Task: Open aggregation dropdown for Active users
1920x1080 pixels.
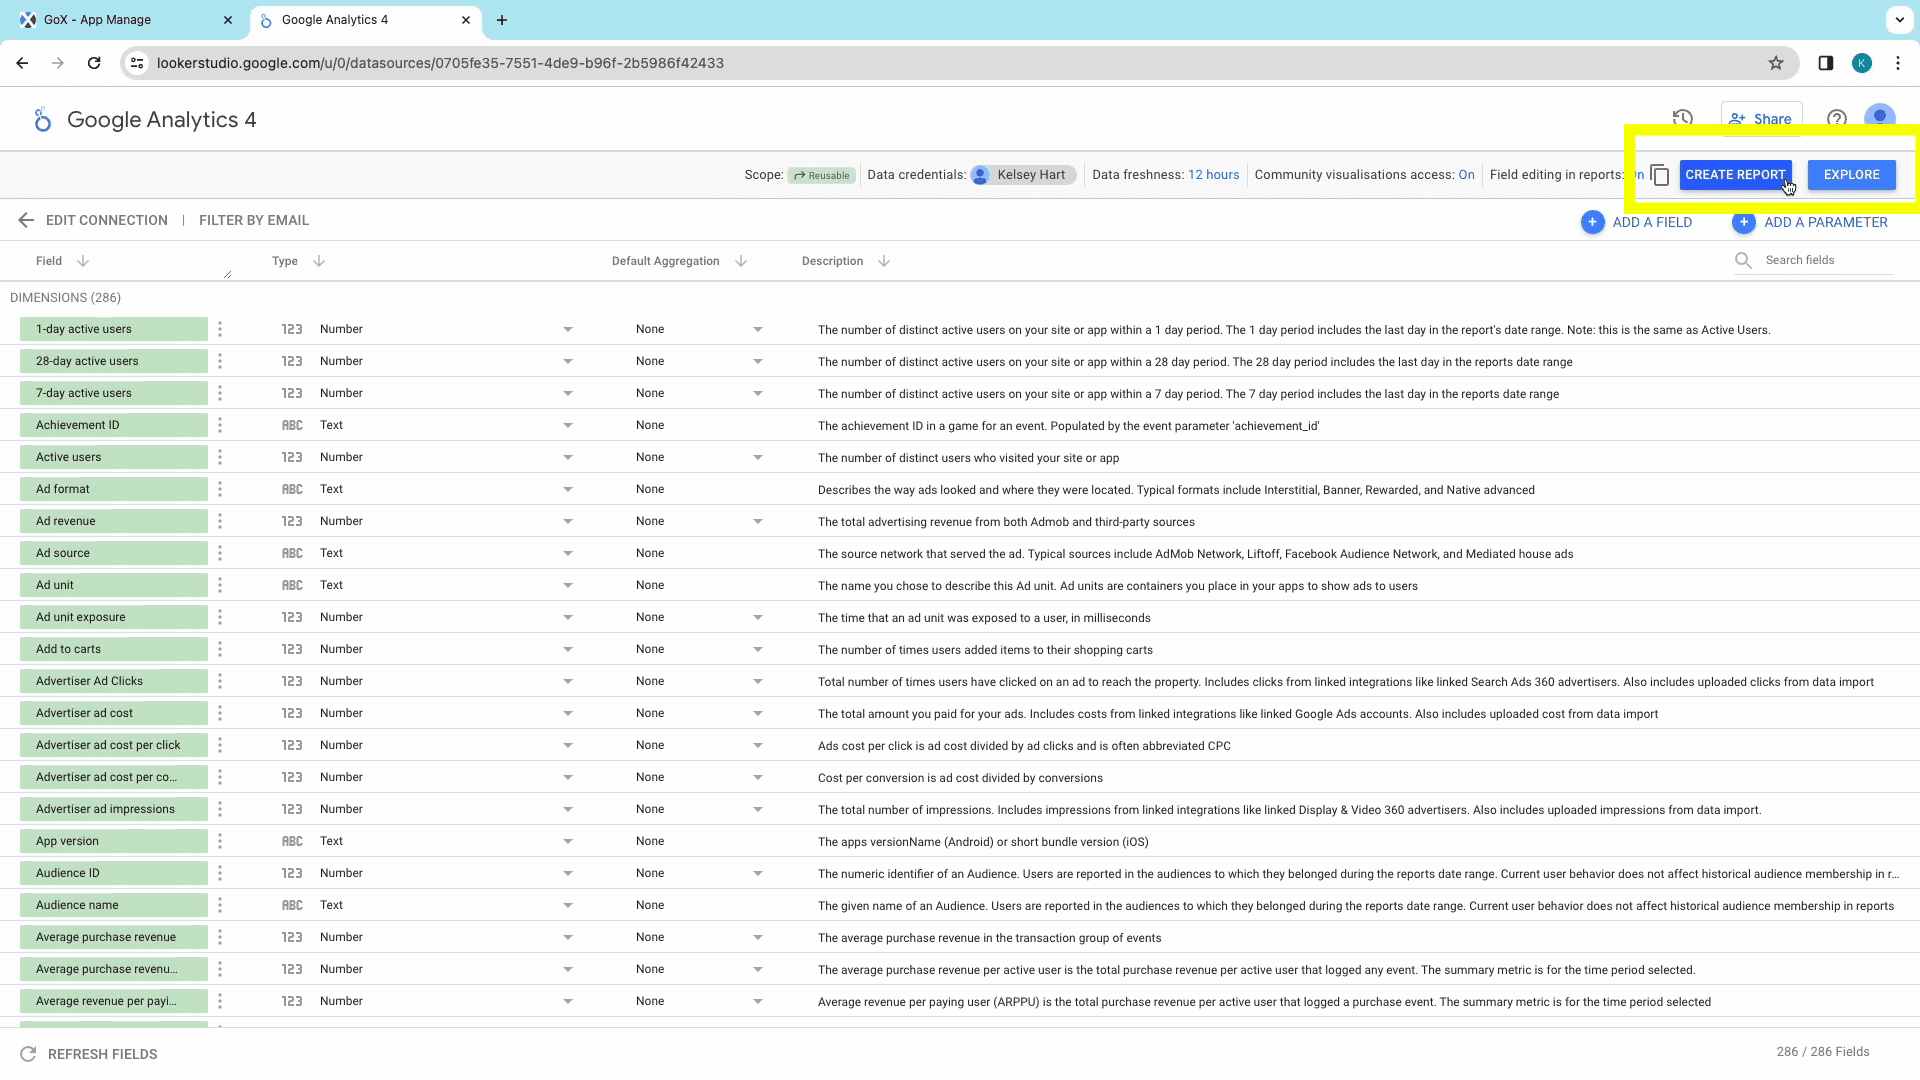Action: pos(758,458)
